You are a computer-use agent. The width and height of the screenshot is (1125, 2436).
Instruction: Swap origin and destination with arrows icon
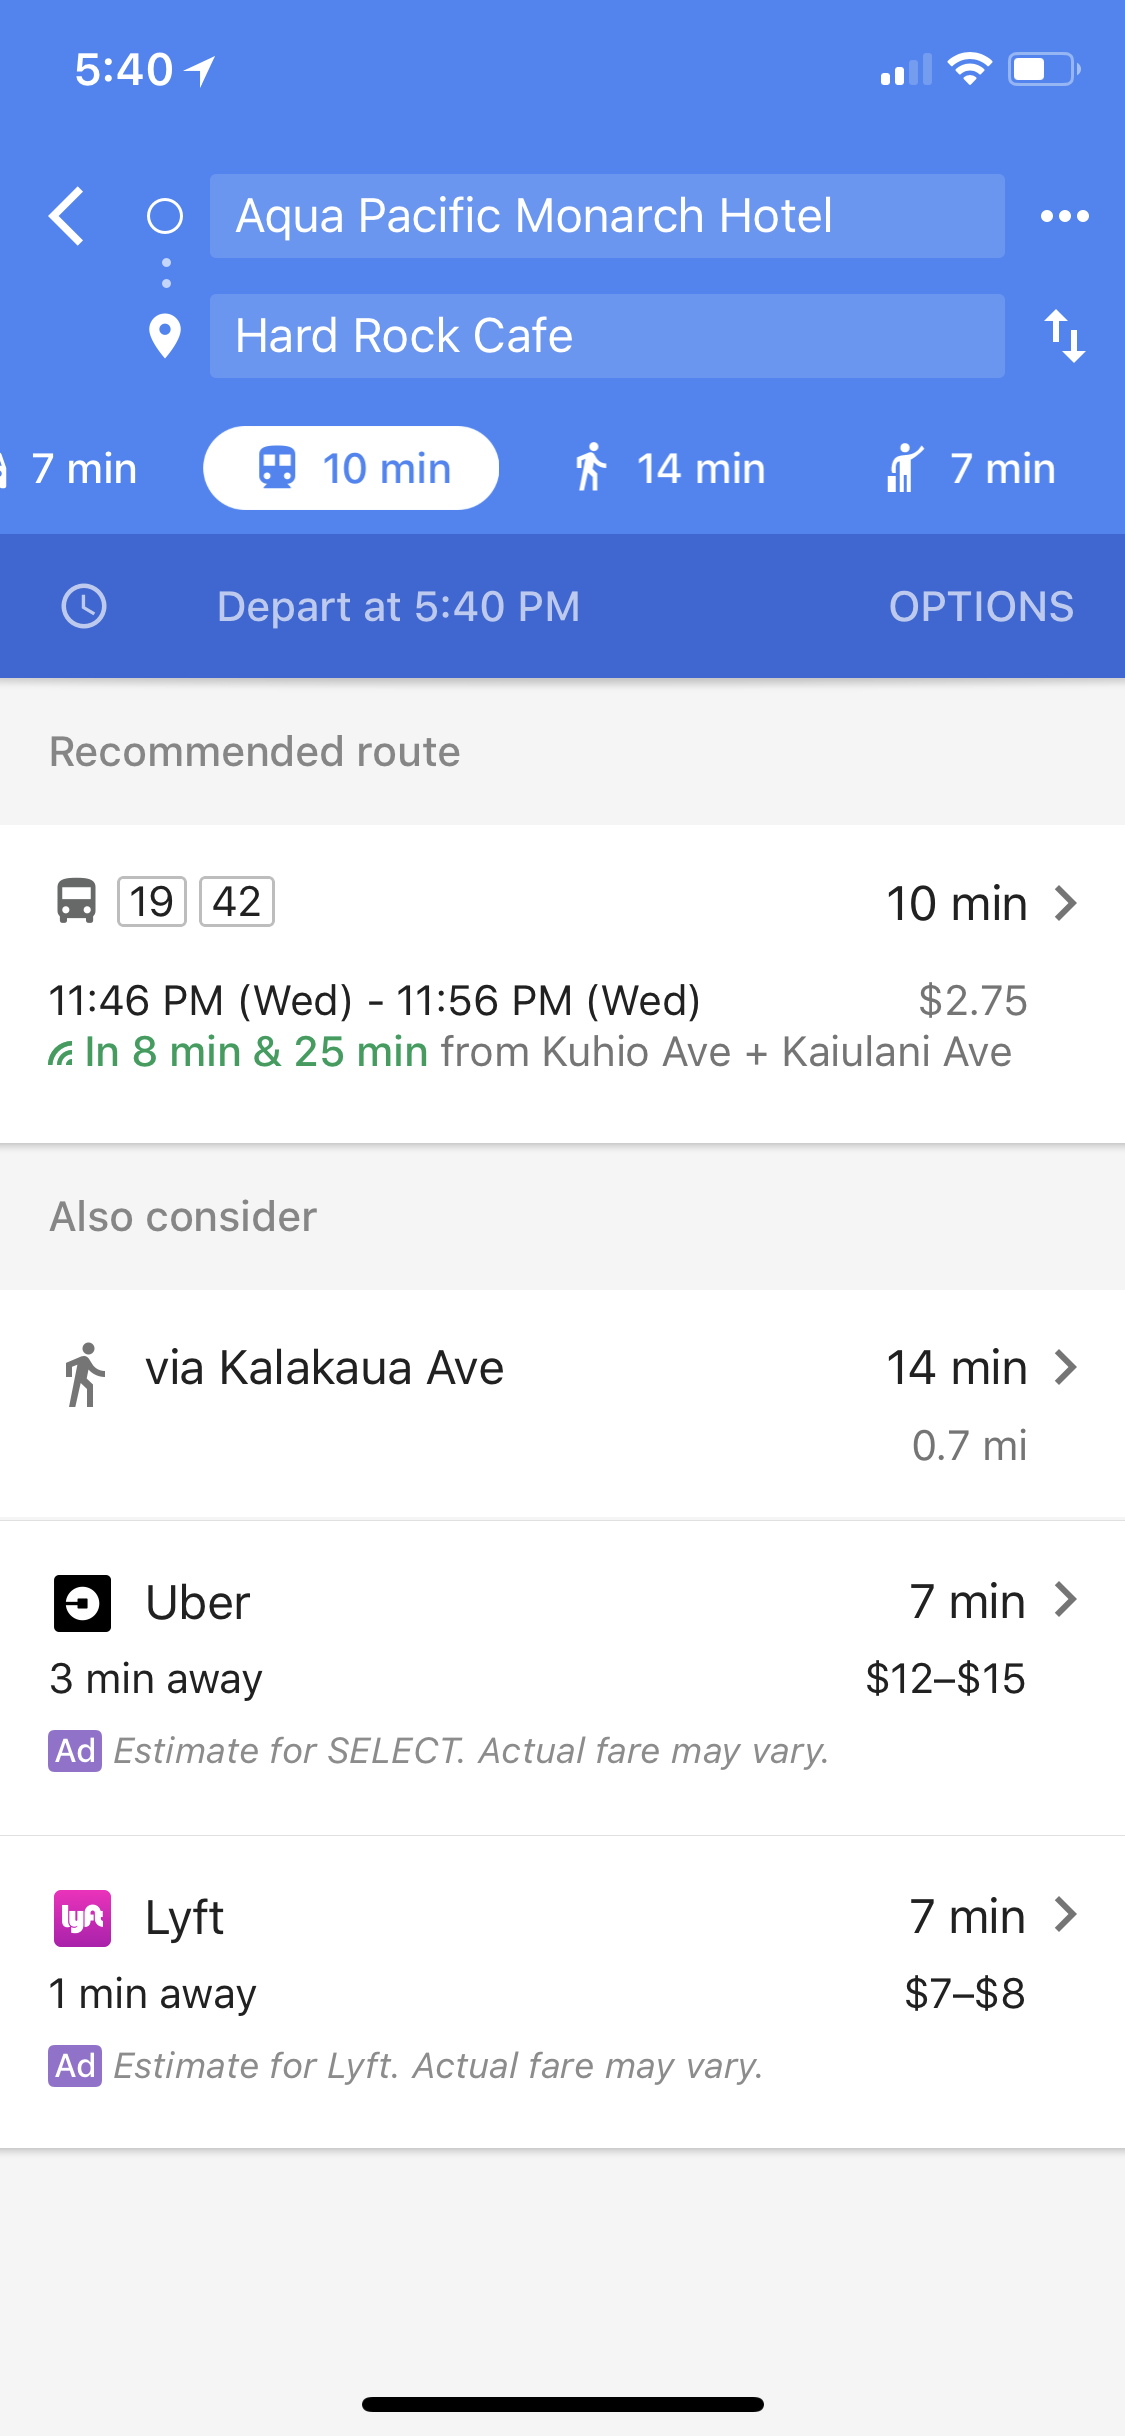(1064, 336)
